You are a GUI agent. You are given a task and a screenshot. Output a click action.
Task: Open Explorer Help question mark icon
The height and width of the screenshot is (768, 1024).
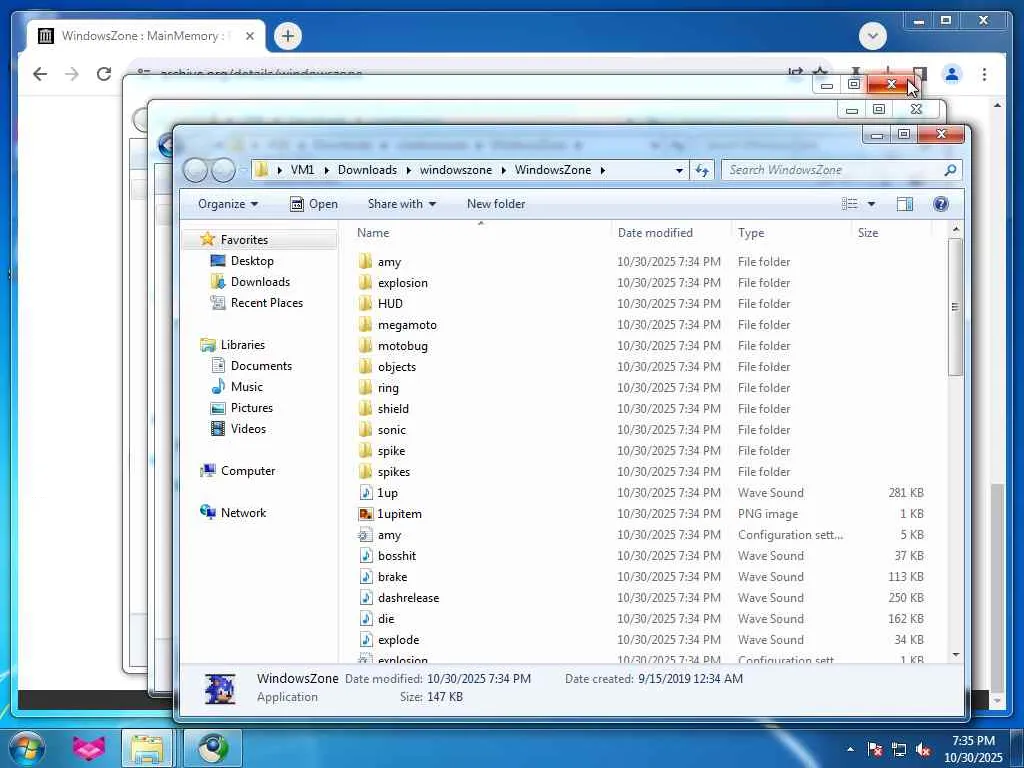[940, 204]
